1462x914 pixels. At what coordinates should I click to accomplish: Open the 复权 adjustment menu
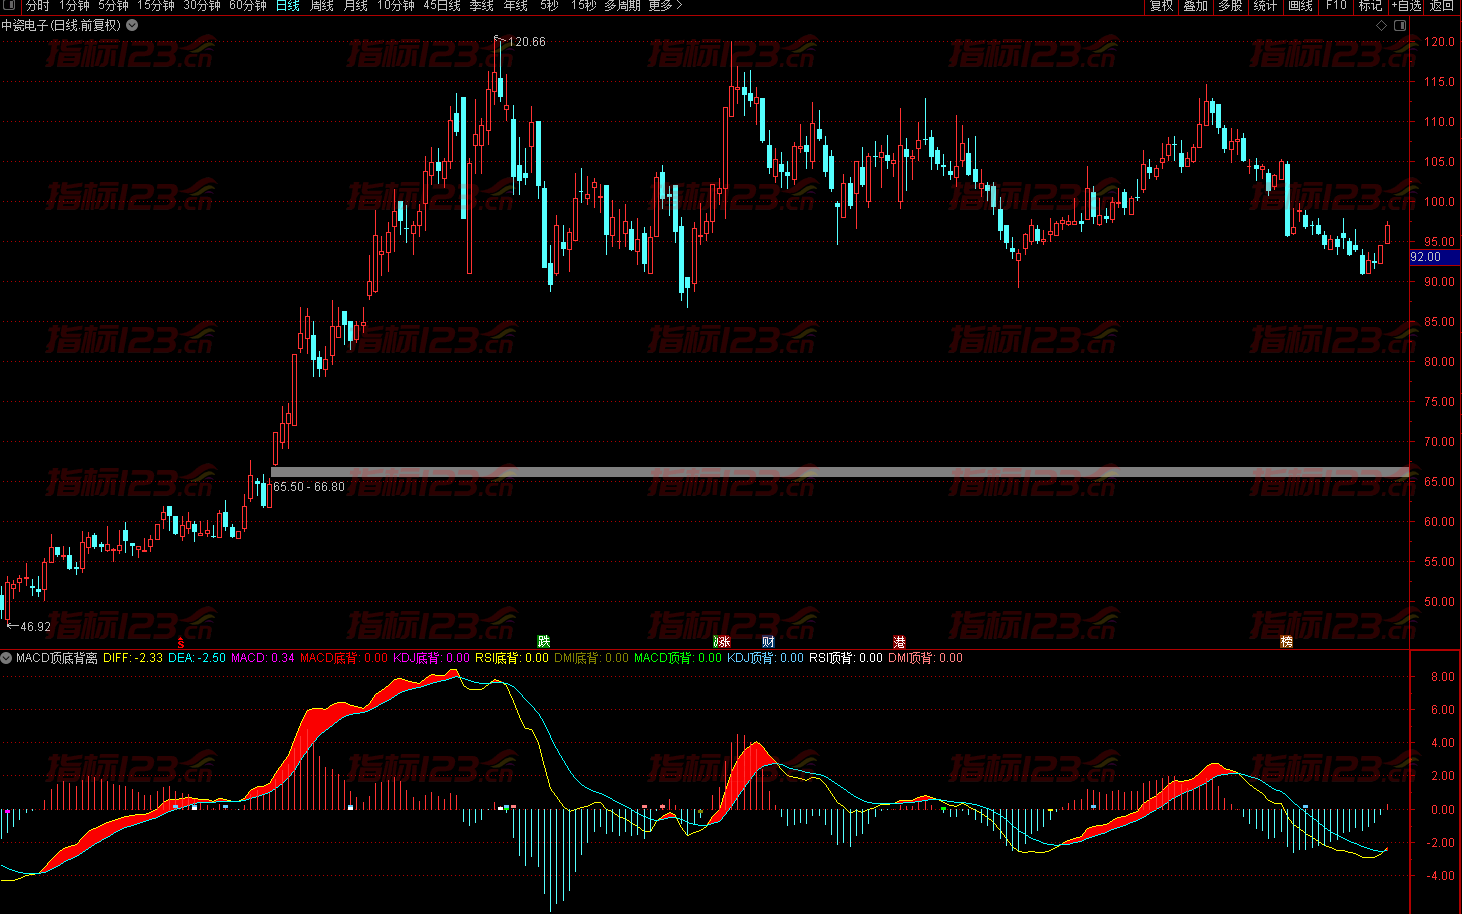coord(1161,6)
